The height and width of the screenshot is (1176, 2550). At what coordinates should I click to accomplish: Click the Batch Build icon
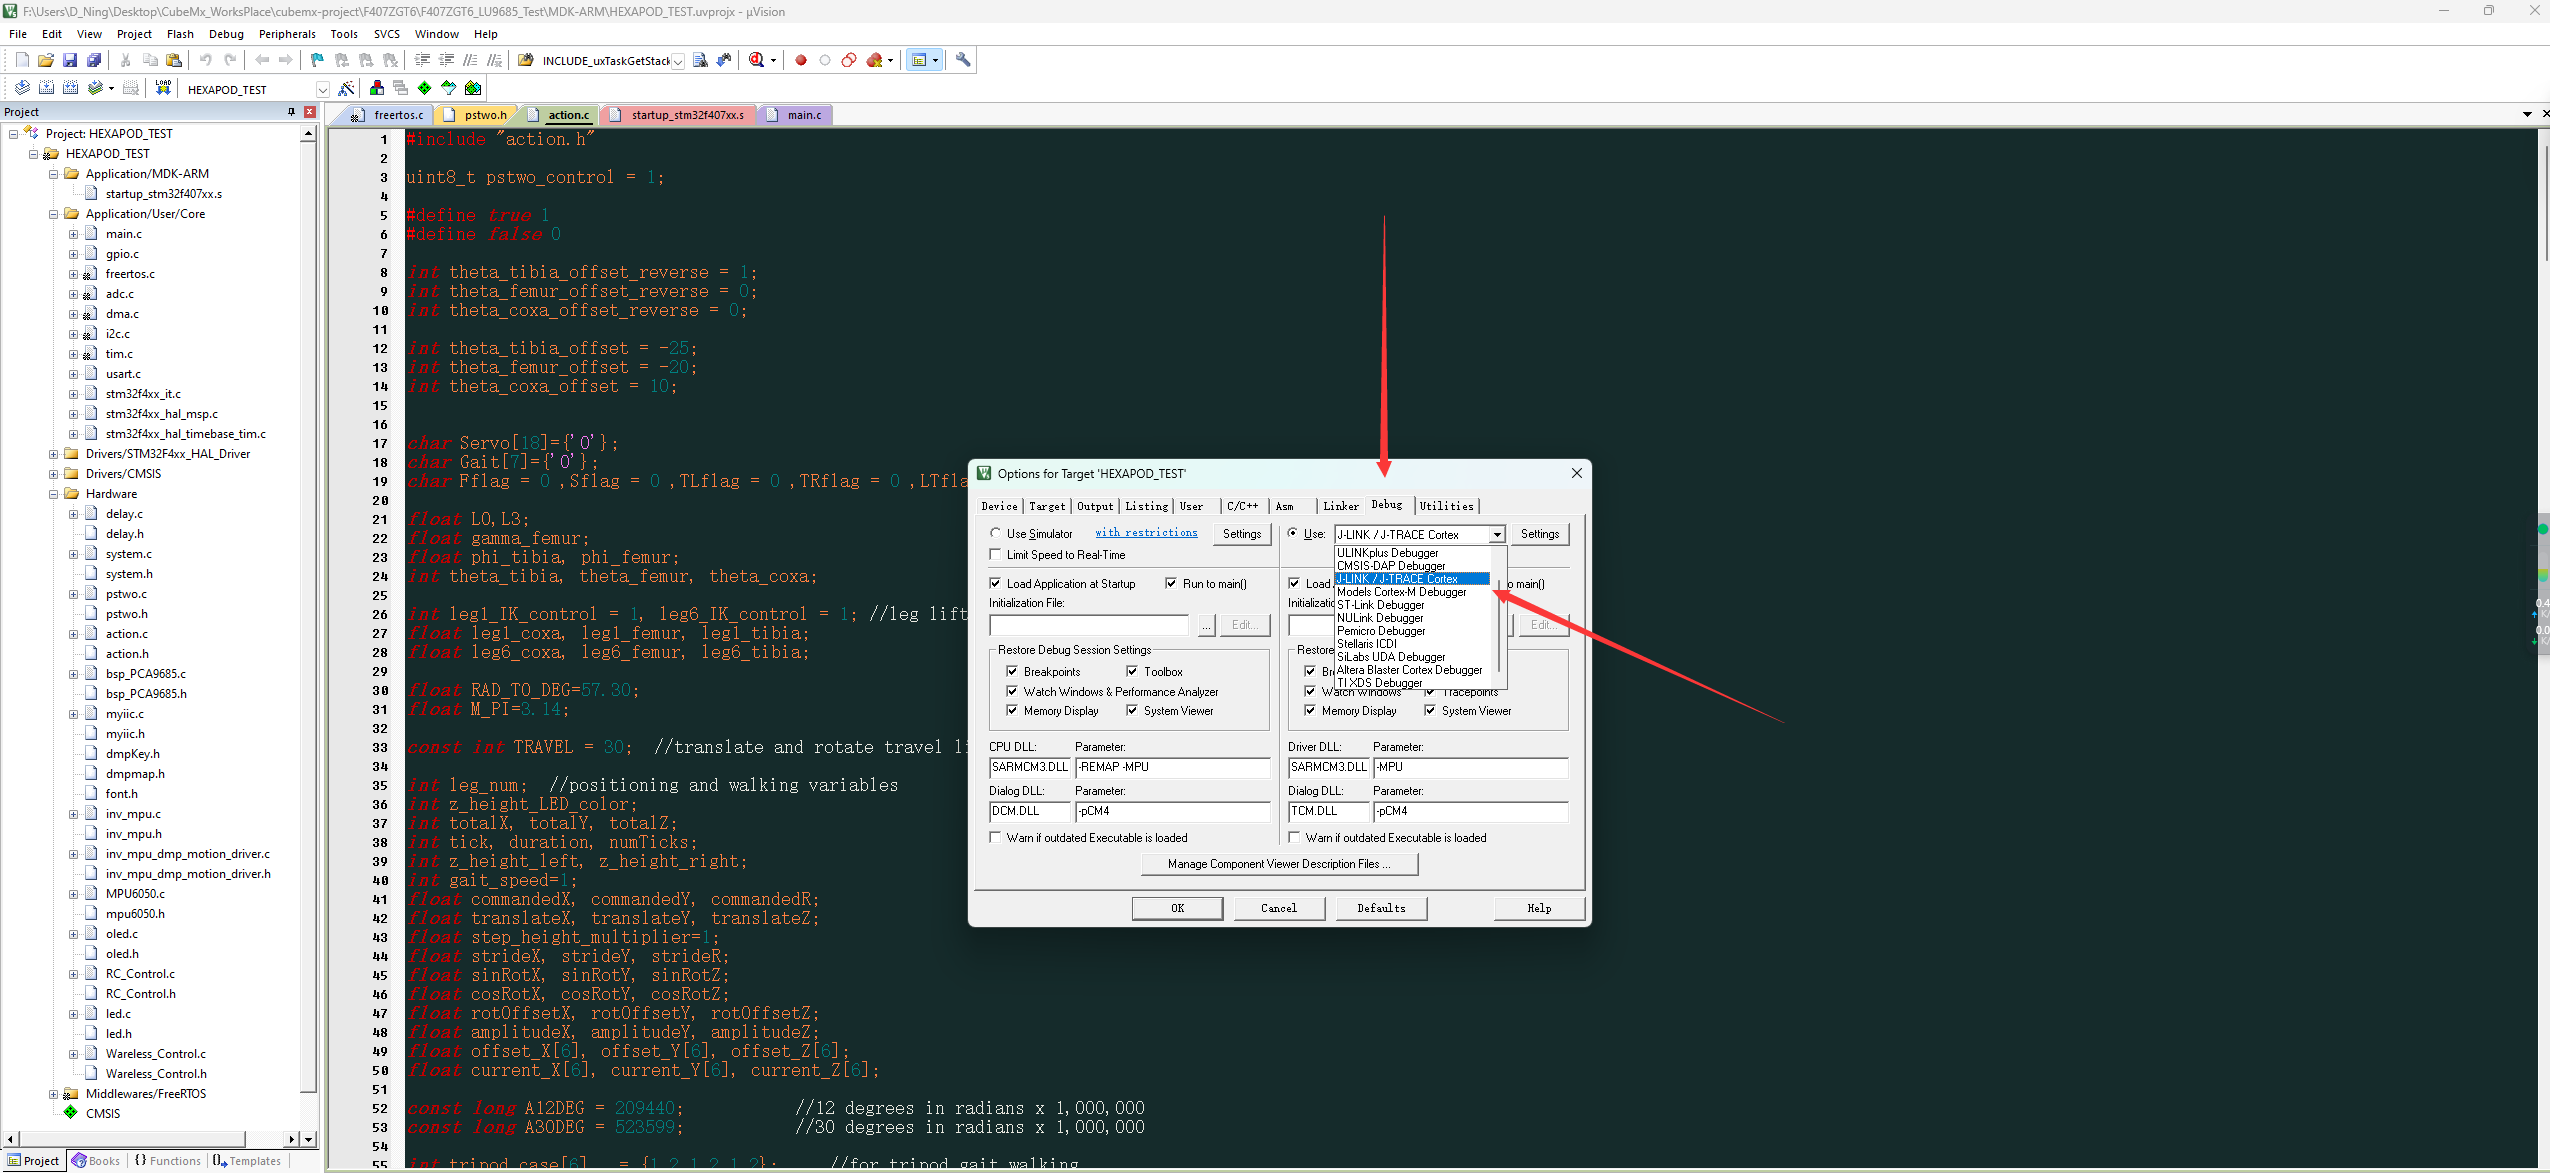click(96, 88)
